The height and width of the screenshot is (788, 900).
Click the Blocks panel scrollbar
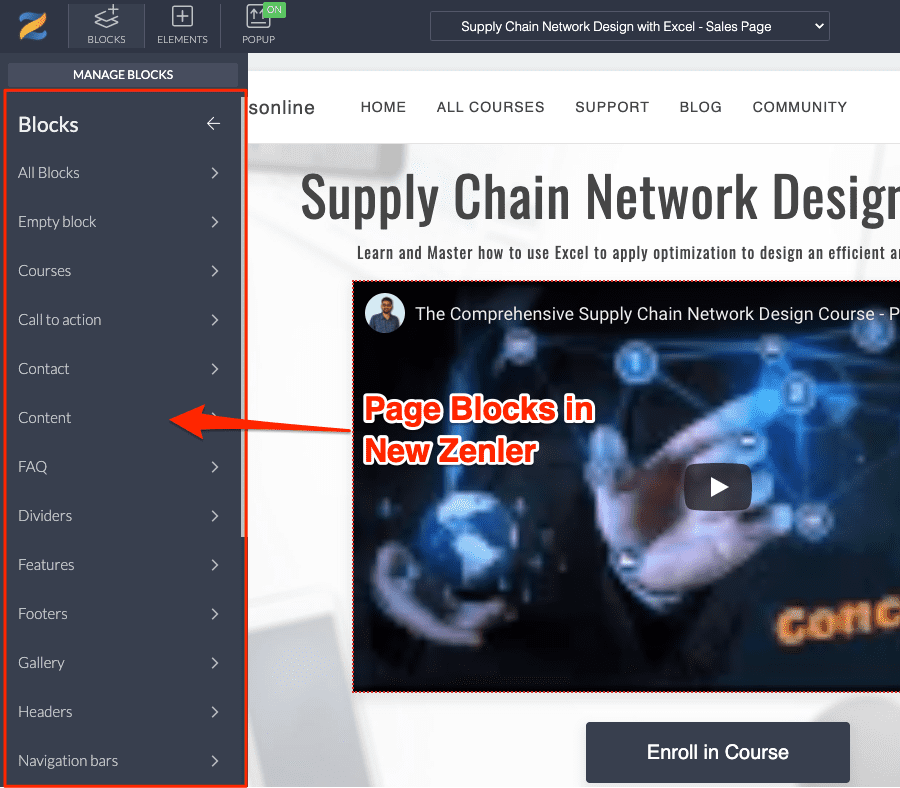pyautogui.click(x=243, y=317)
